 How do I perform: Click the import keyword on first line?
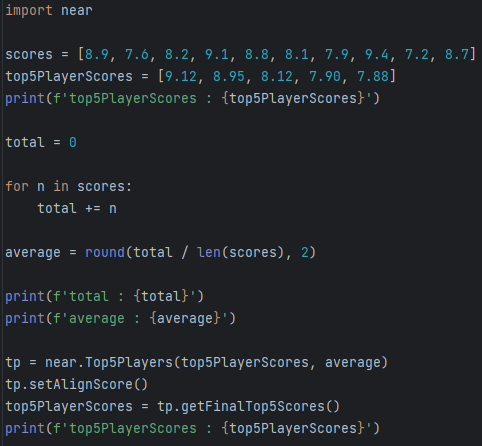[x=29, y=11]
